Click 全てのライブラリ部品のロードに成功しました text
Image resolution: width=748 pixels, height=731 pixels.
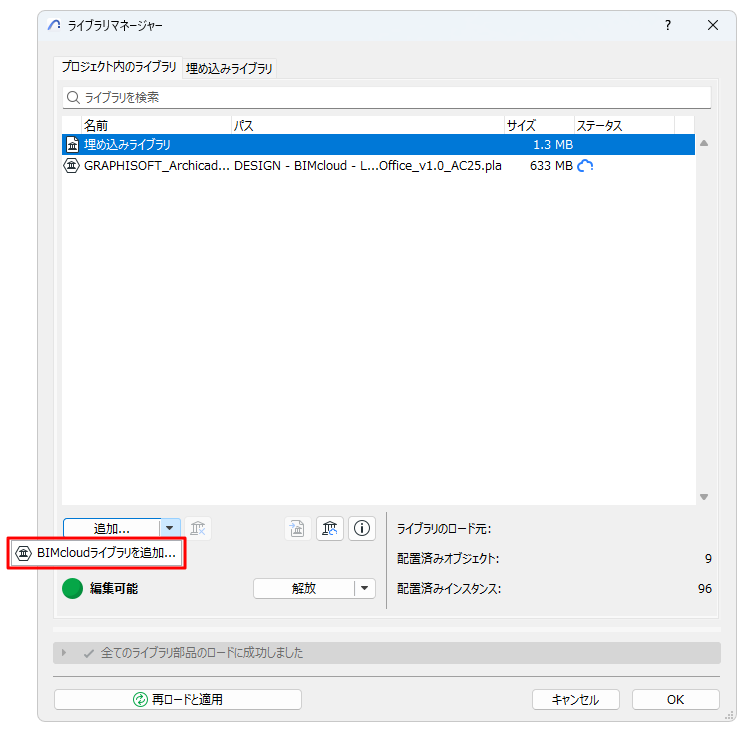202,653
